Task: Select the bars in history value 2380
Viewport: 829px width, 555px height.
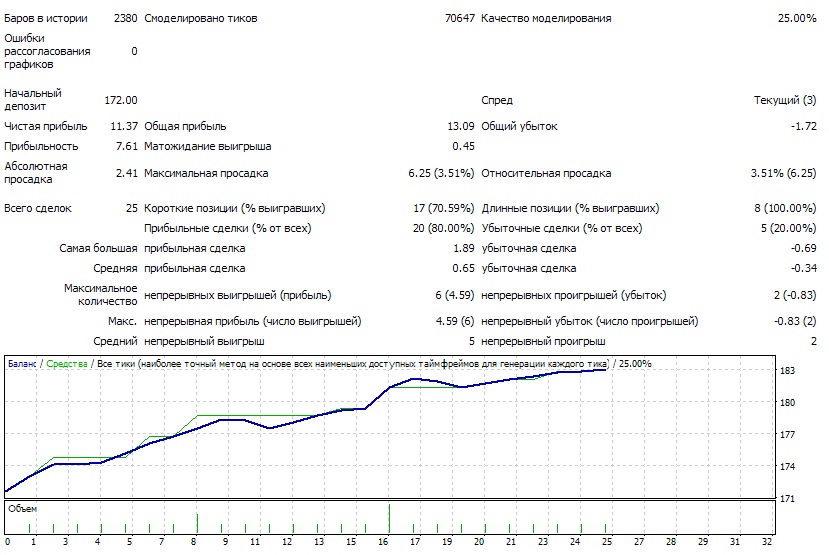Action: (125, 18)
